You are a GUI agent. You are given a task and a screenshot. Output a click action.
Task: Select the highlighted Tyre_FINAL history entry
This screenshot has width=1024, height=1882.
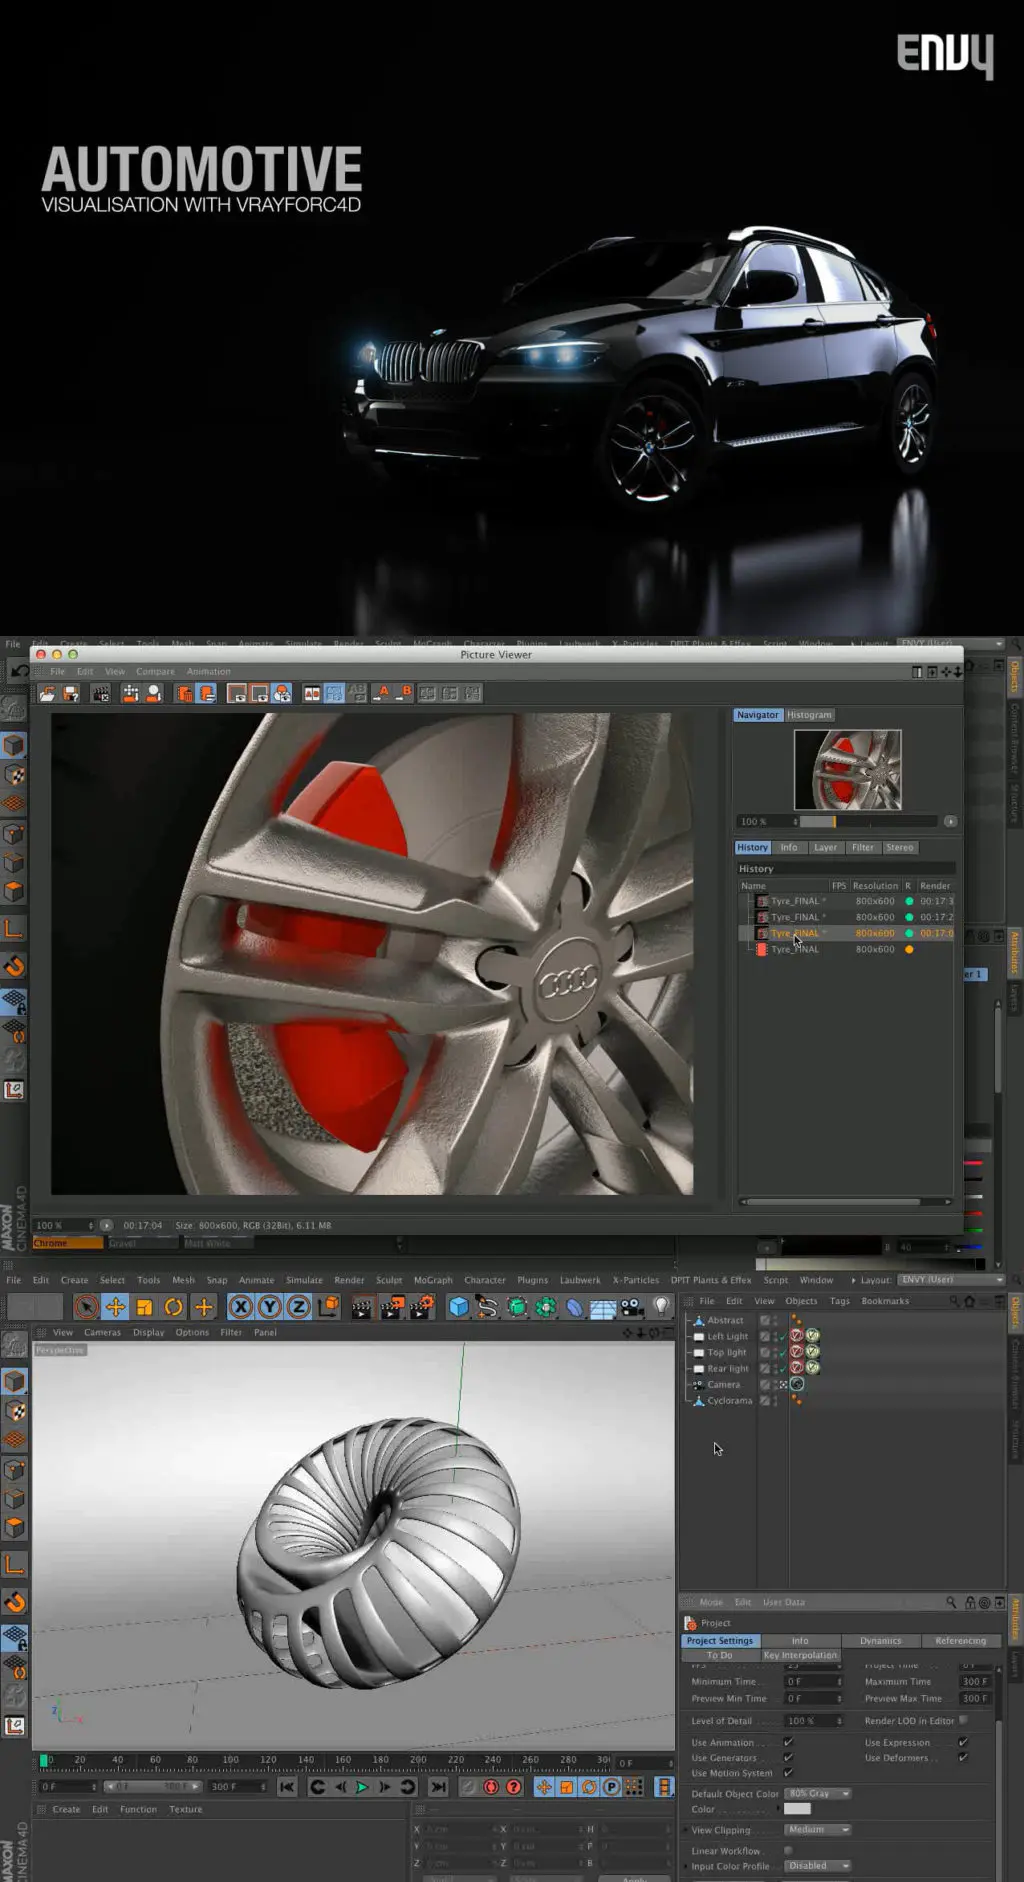point(846,933)
